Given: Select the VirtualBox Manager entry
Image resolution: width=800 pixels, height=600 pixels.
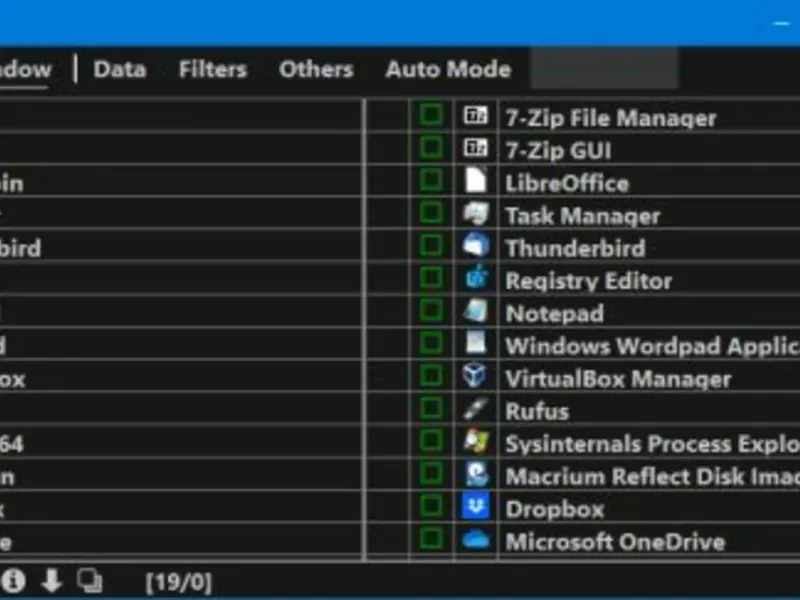Looking at the screenshot, I should point(618,379).
